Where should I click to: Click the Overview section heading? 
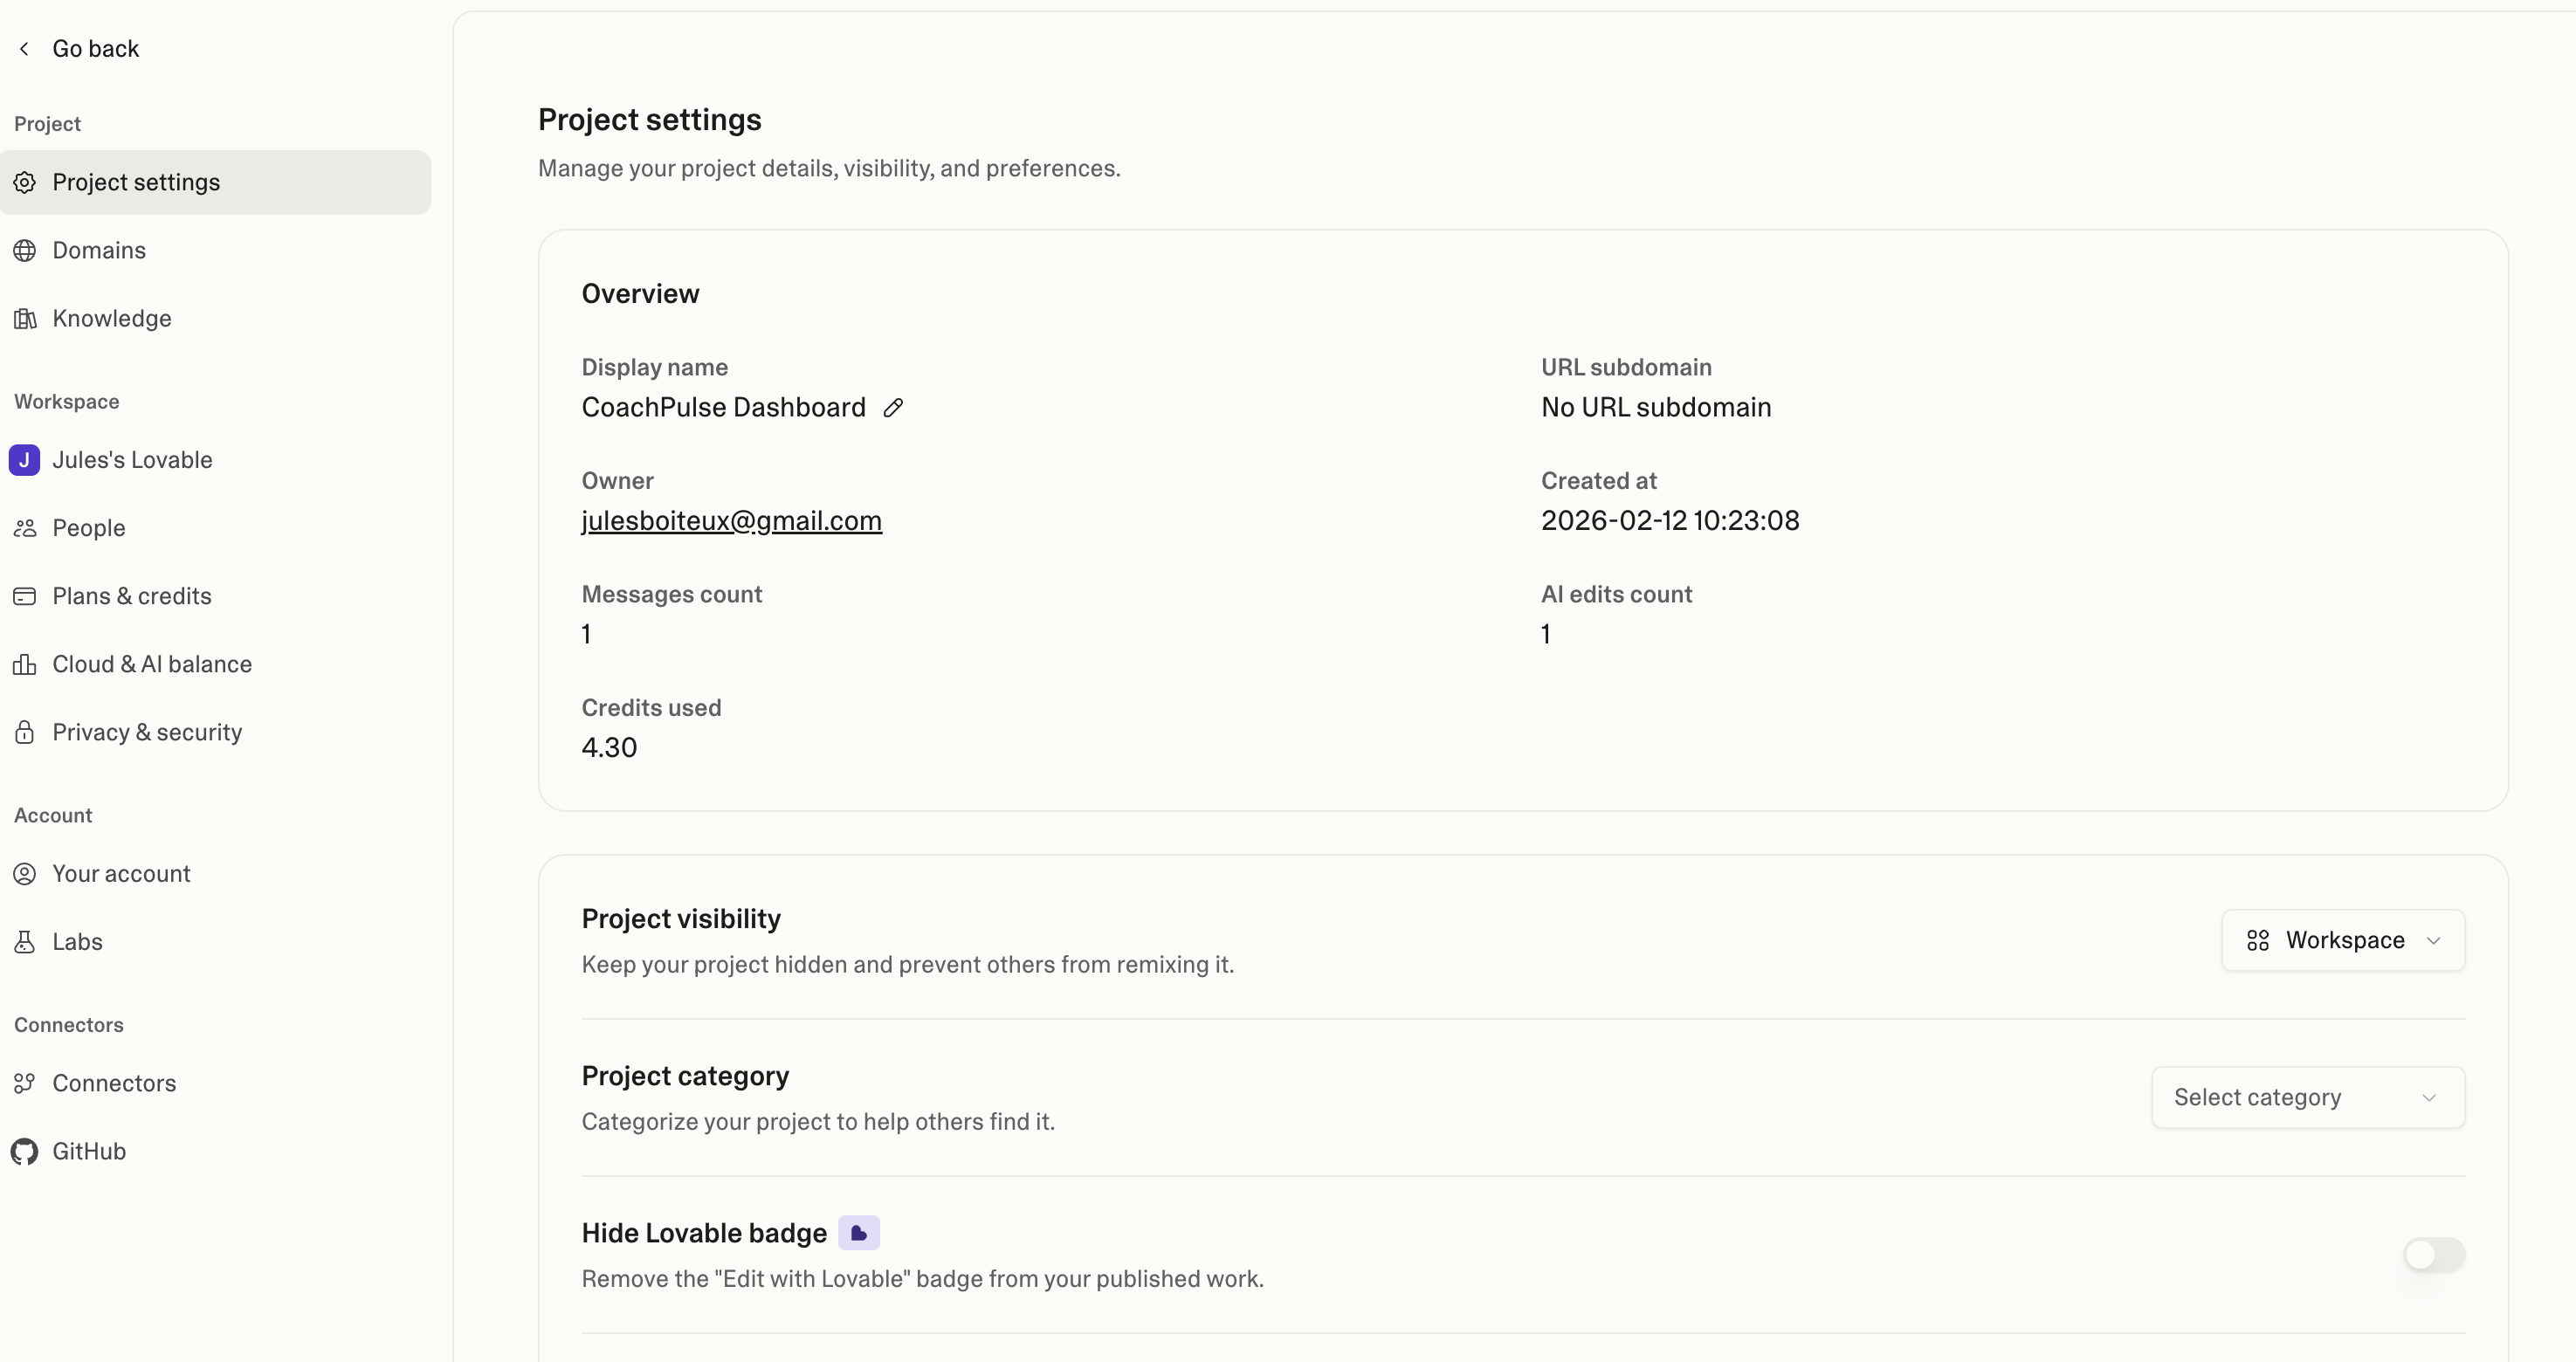pyautogui.click(x=640, y=294)
